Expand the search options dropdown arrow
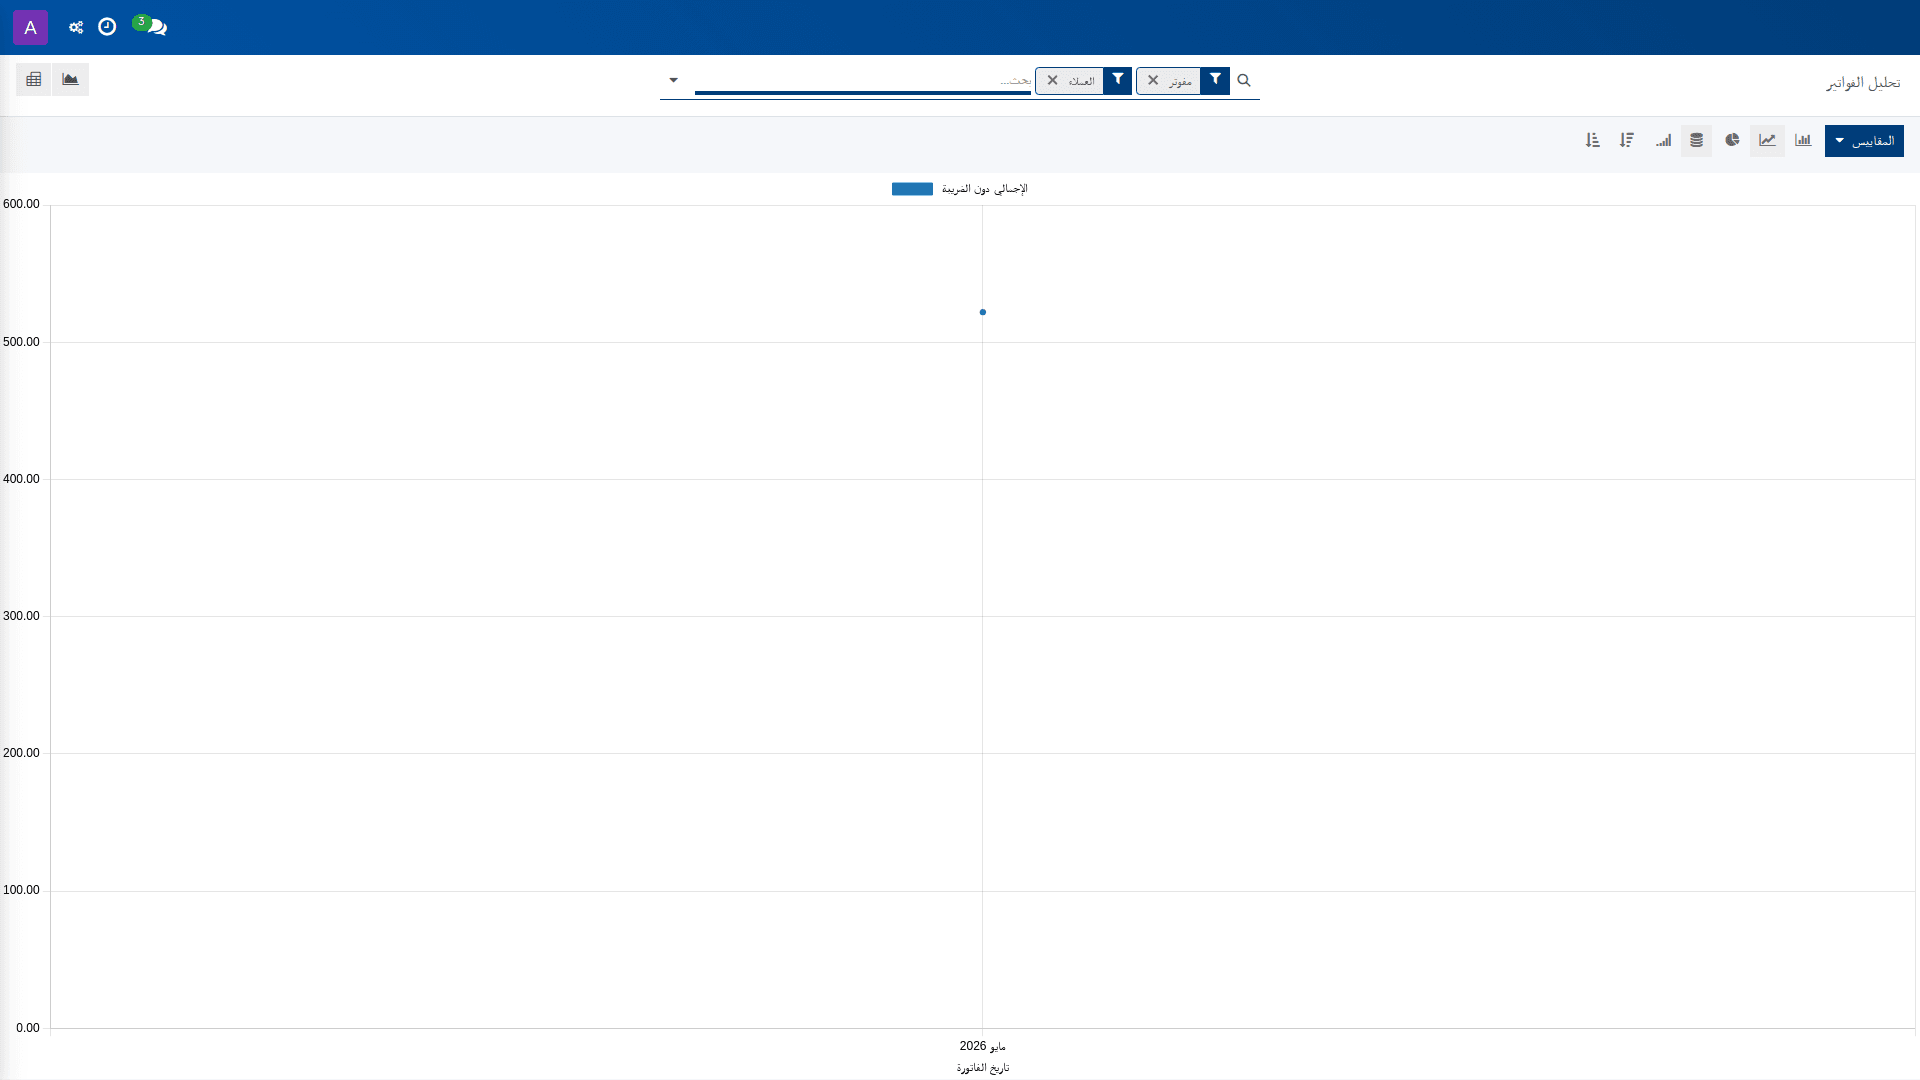 (673, 80)
